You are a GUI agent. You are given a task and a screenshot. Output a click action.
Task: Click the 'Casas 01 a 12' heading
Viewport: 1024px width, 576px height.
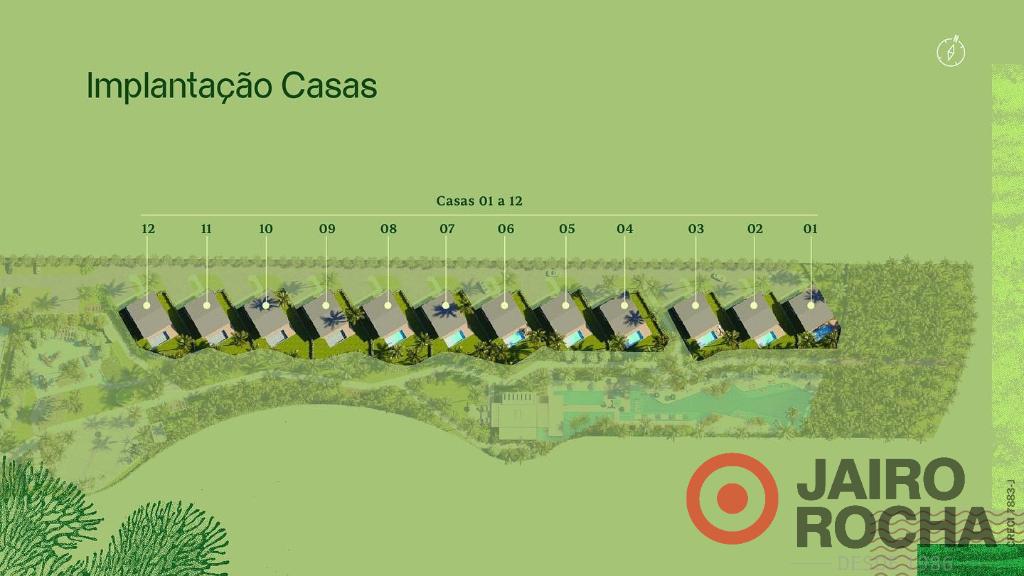click(479, 201)
